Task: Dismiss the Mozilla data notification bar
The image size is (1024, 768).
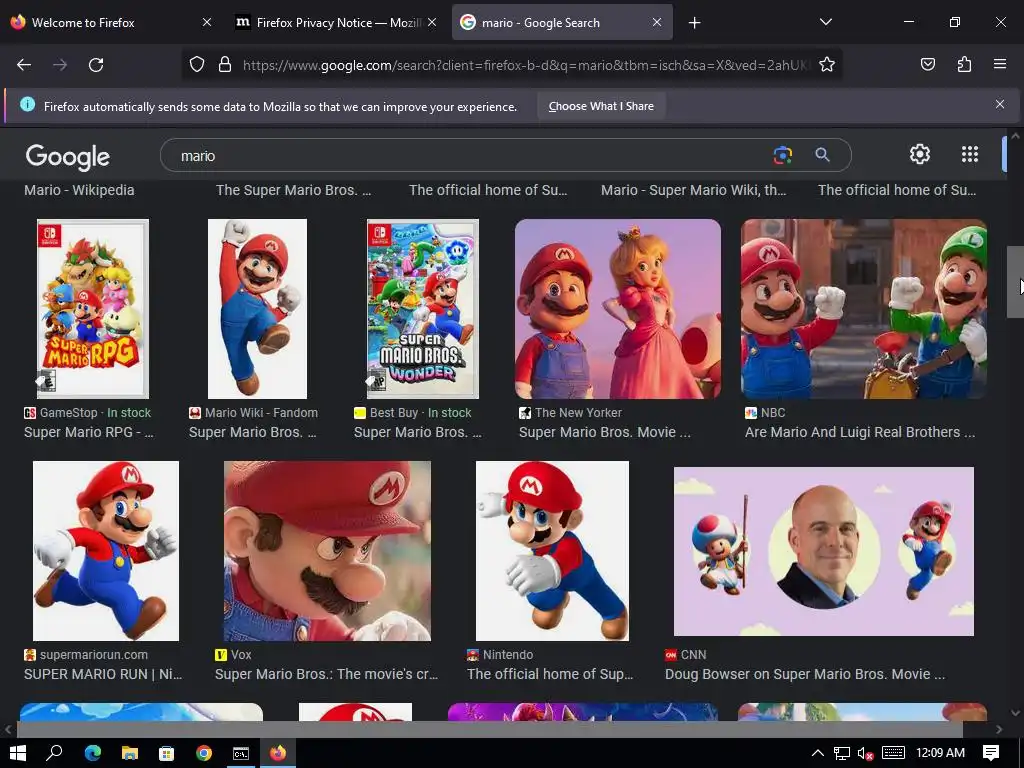Action: pos(1000,104)
